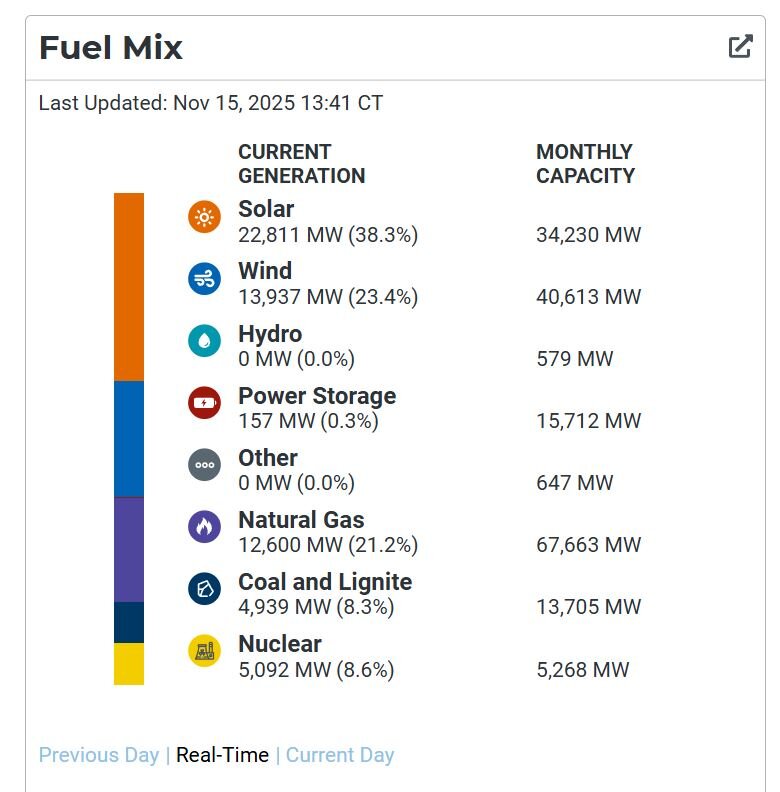Click the blue Wind icon
The width and height of the screenshot is (780, 792).
(204, 279)
